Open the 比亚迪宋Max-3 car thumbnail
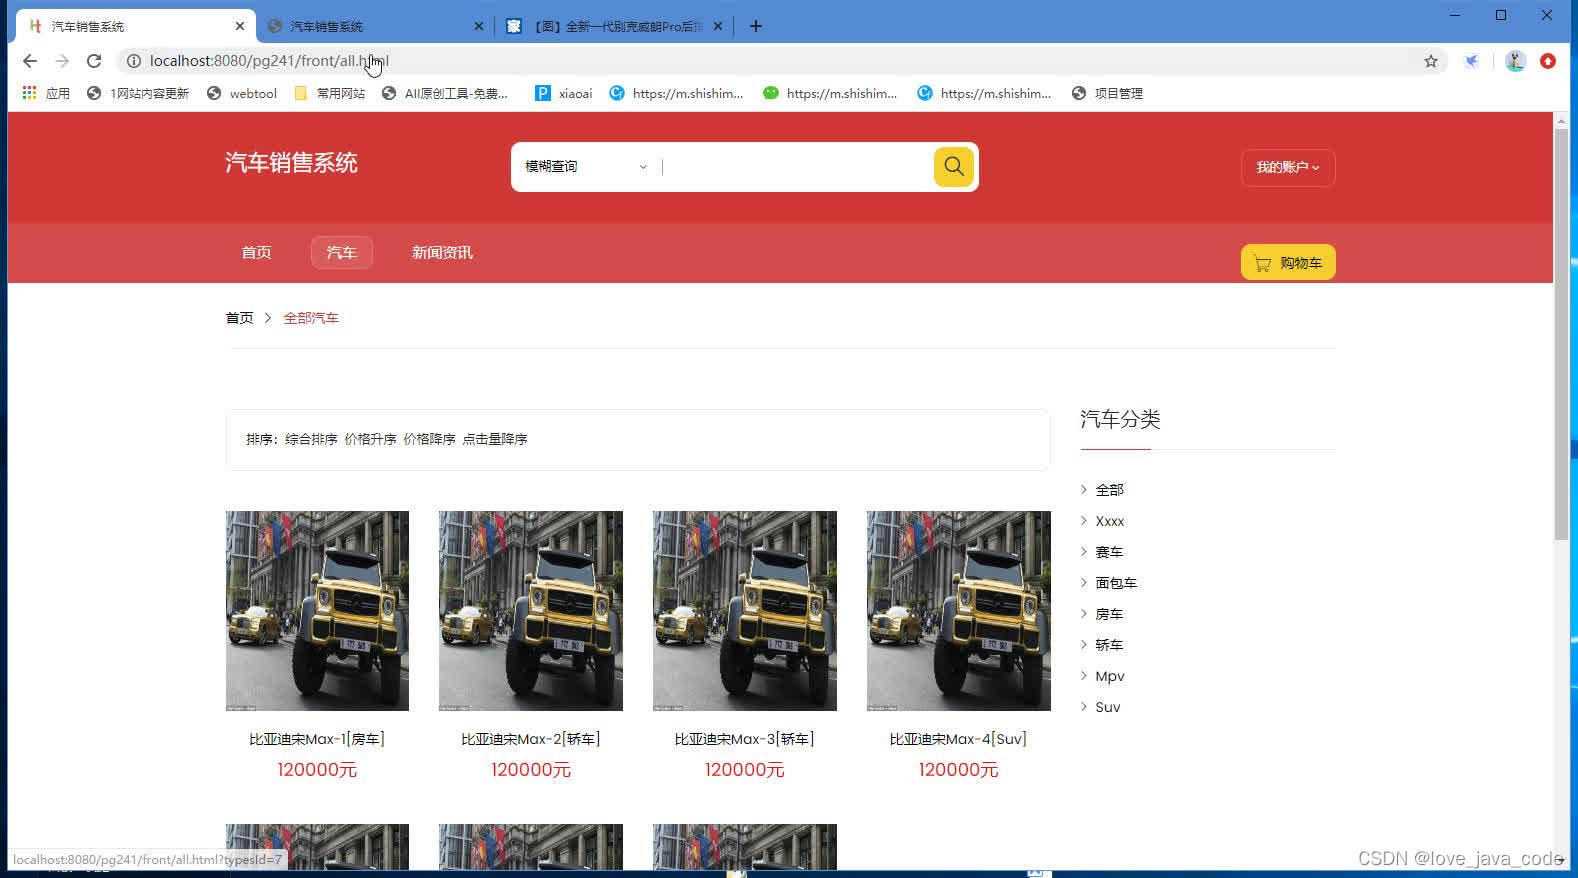This screenshot has width=1578, height=878. point(745,611)
